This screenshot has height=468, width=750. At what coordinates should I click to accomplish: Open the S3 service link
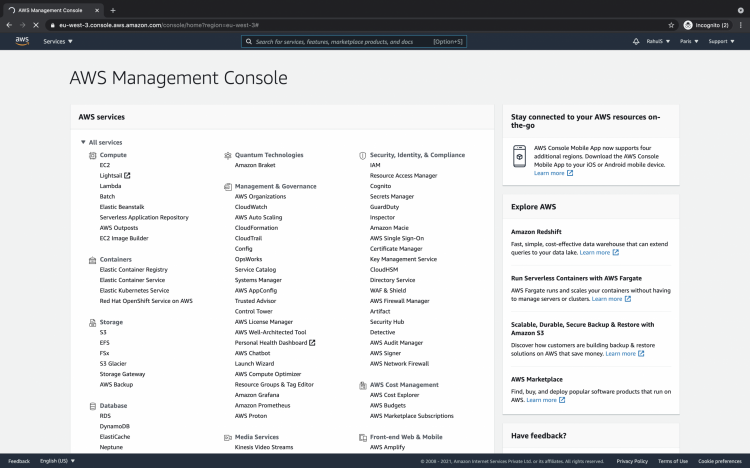click(x=103, y=333)
